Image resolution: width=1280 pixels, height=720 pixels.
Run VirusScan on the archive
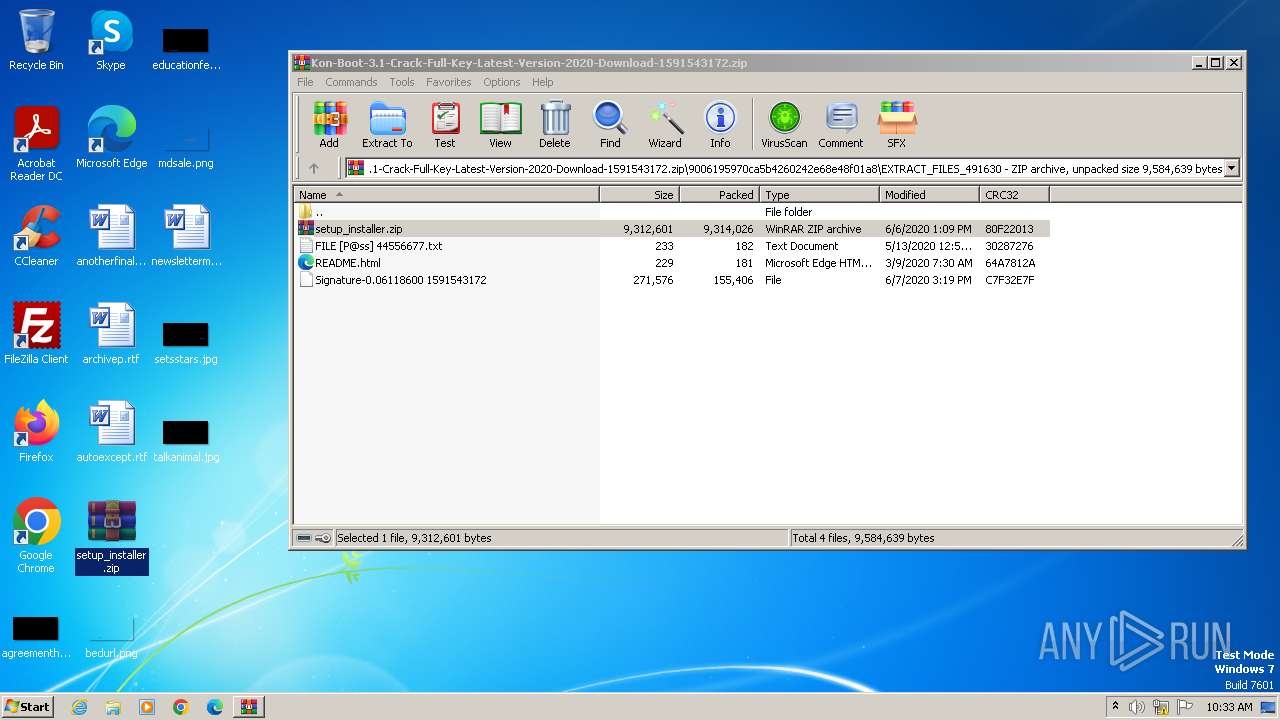[x=784, y=125]
